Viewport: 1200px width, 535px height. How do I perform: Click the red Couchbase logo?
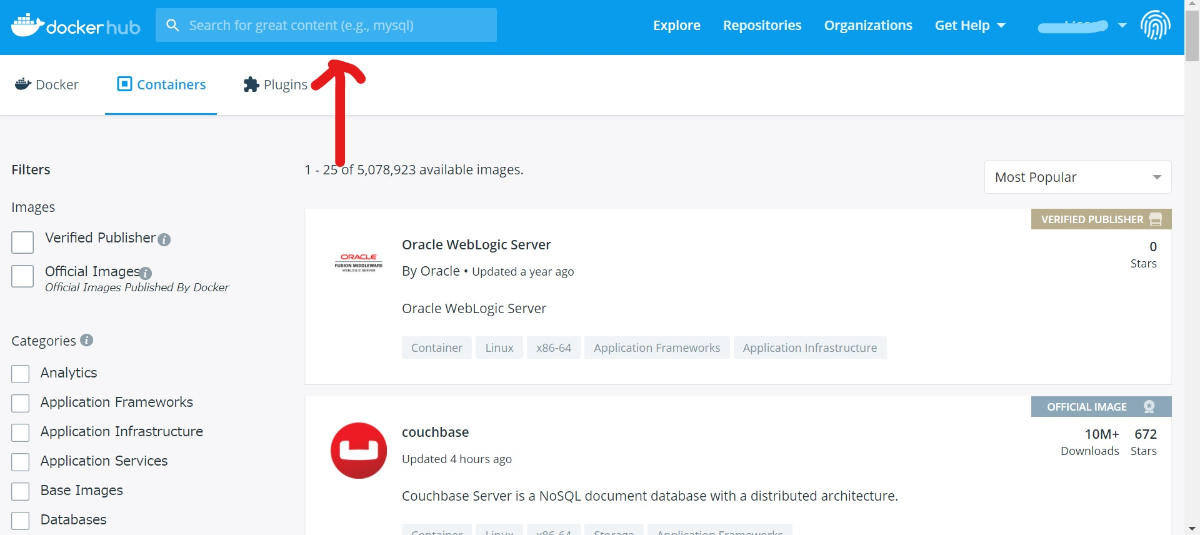(359, 451)
